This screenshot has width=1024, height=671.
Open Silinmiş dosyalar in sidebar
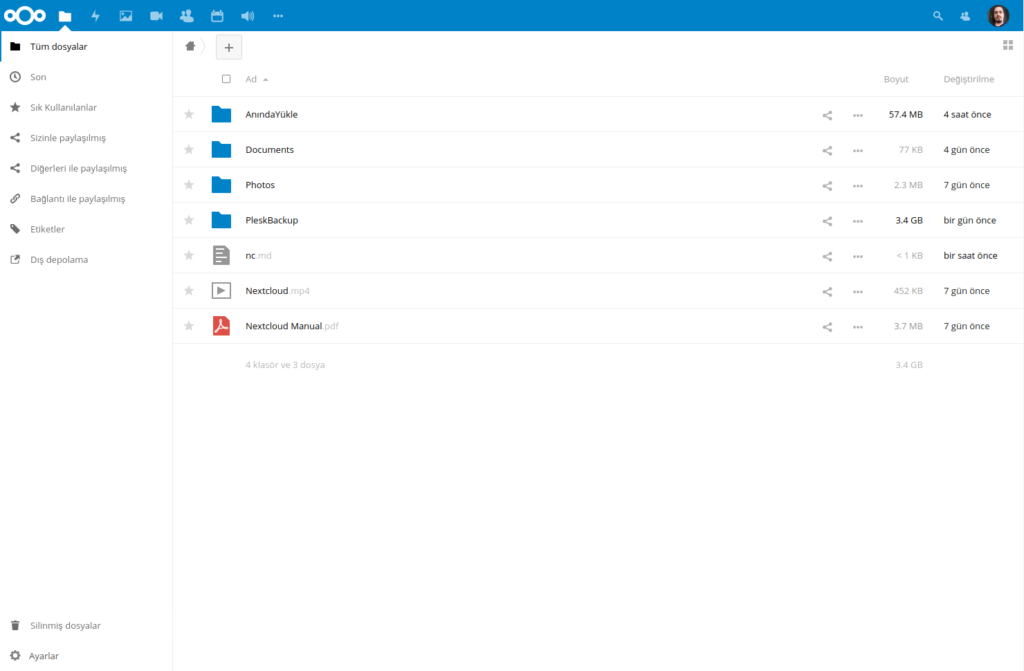pyautogui.click(x=65, y=626)
